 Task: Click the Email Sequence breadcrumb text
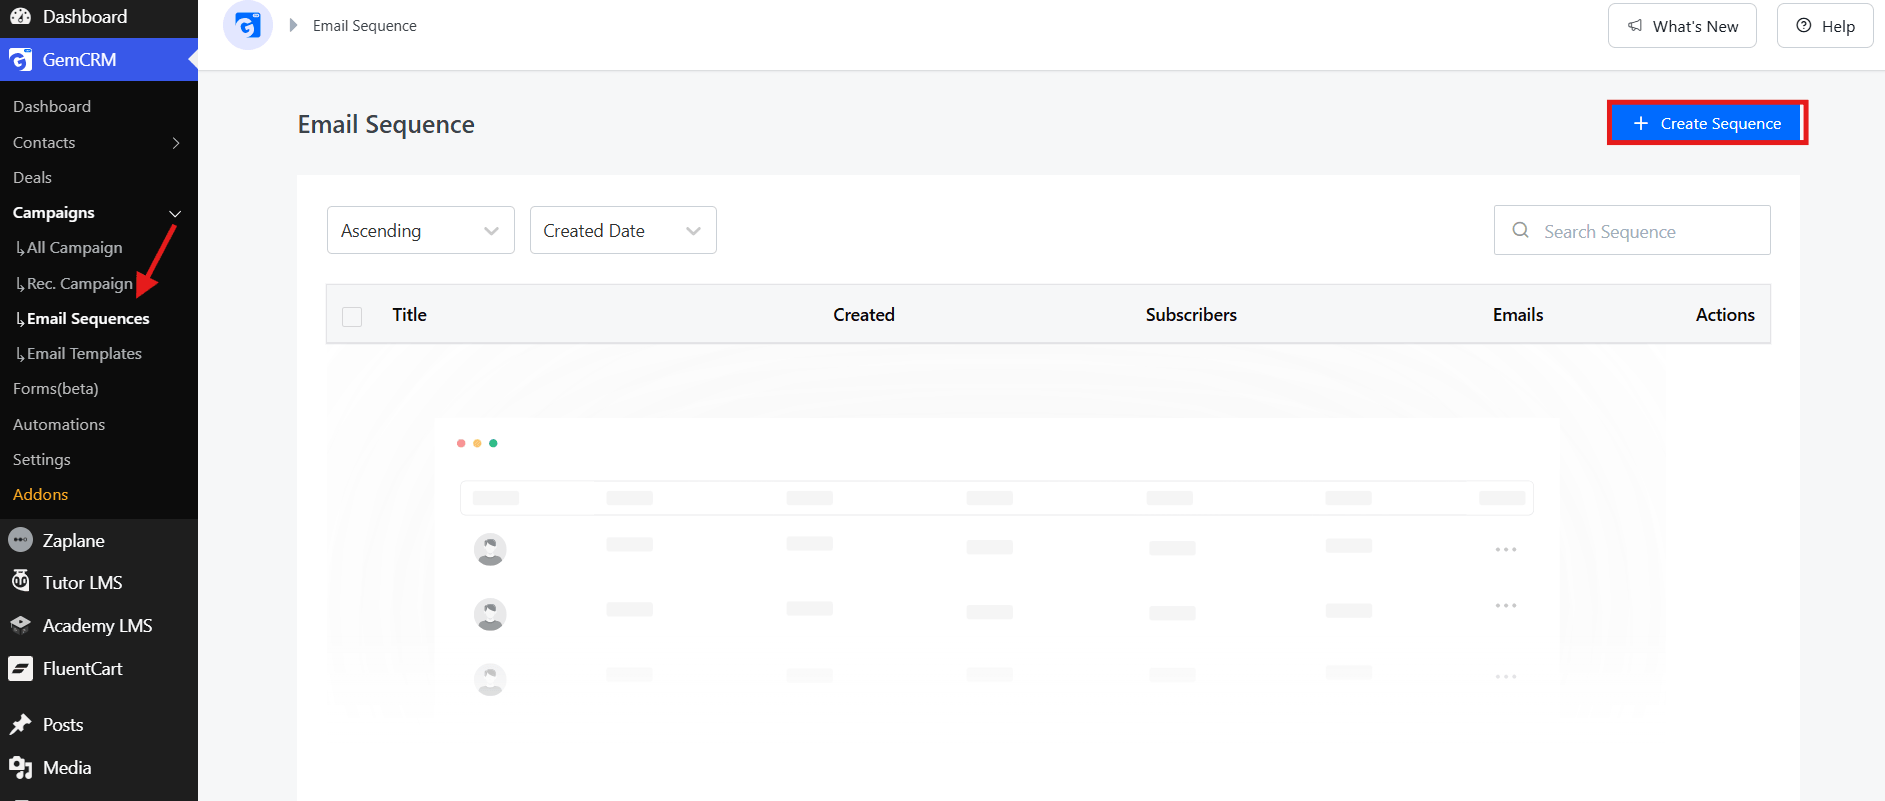[x=365, y=26]
